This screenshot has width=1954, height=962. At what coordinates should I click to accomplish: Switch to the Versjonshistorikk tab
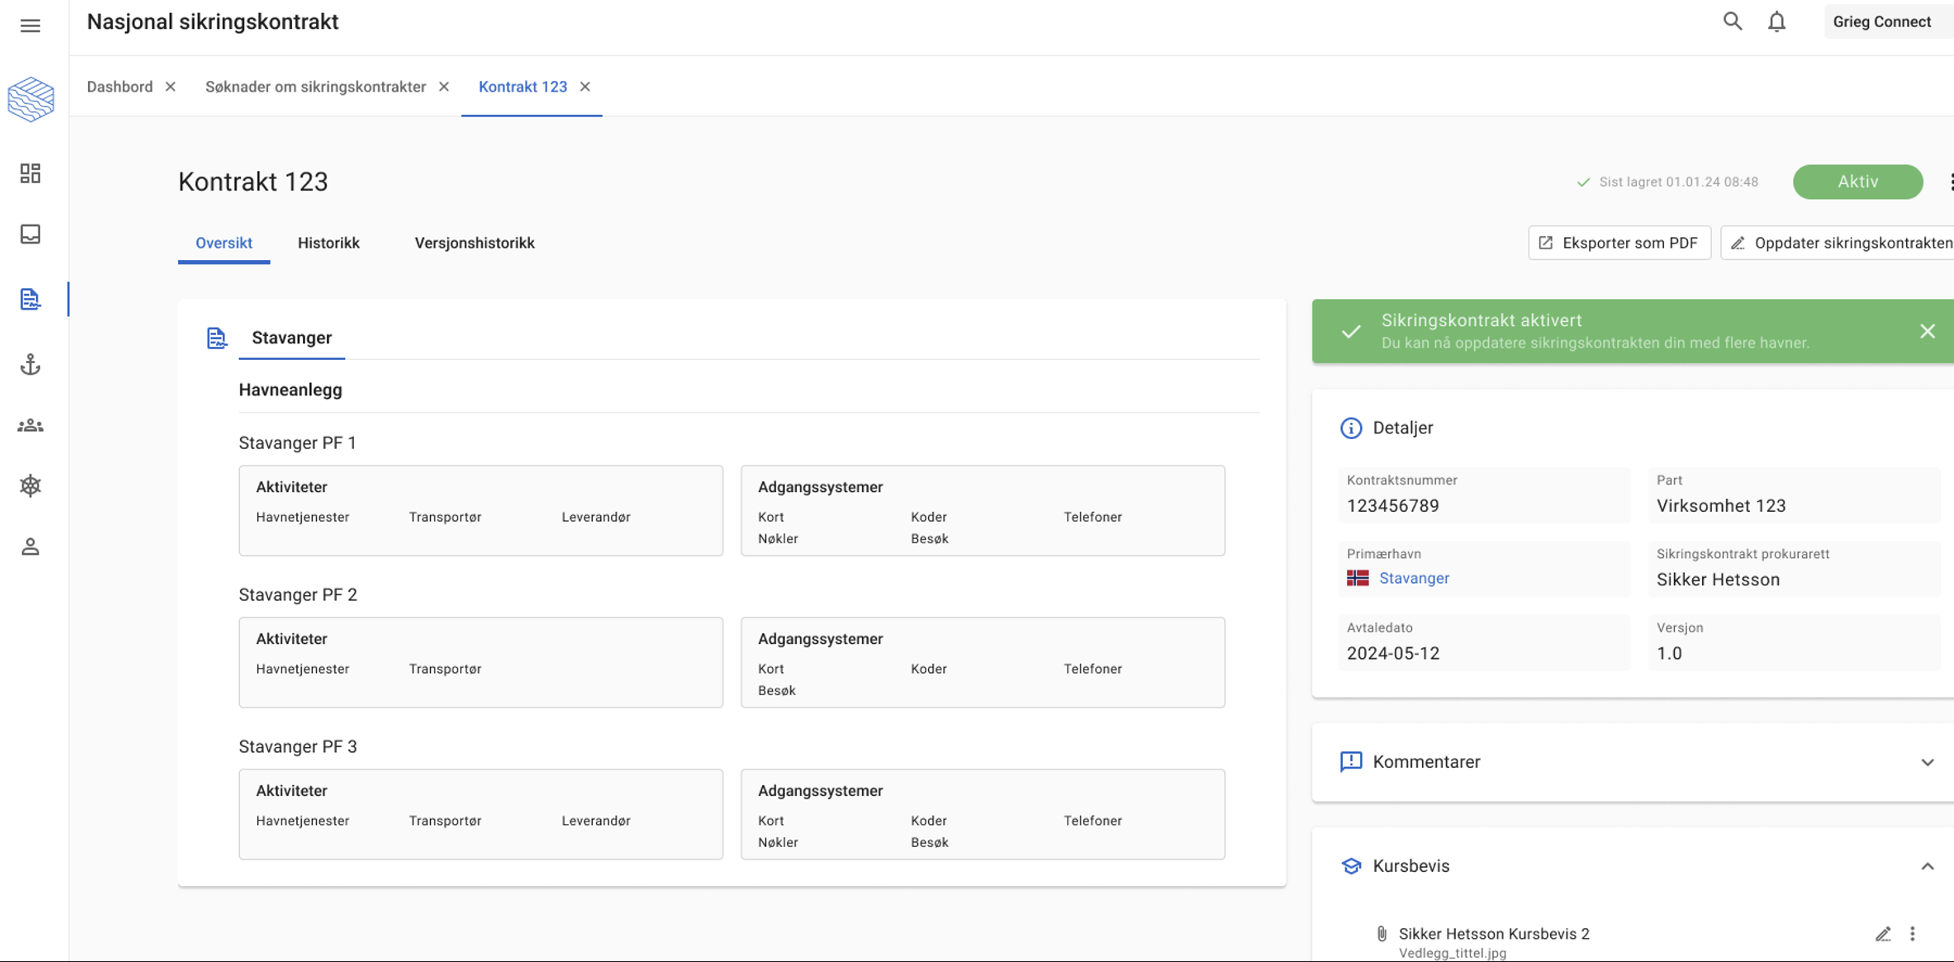pyautogui.click(x=474, y=243)
